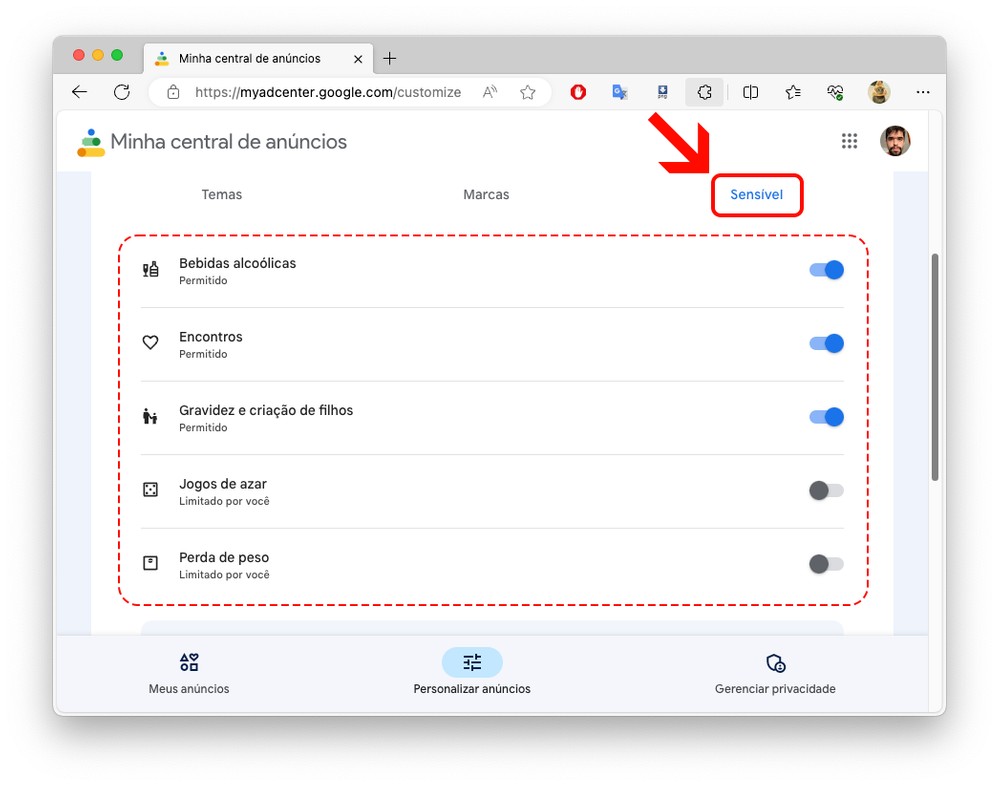1000x787 pixels.
Task: Click the heart icon beside Encontros
Action: 151,343
